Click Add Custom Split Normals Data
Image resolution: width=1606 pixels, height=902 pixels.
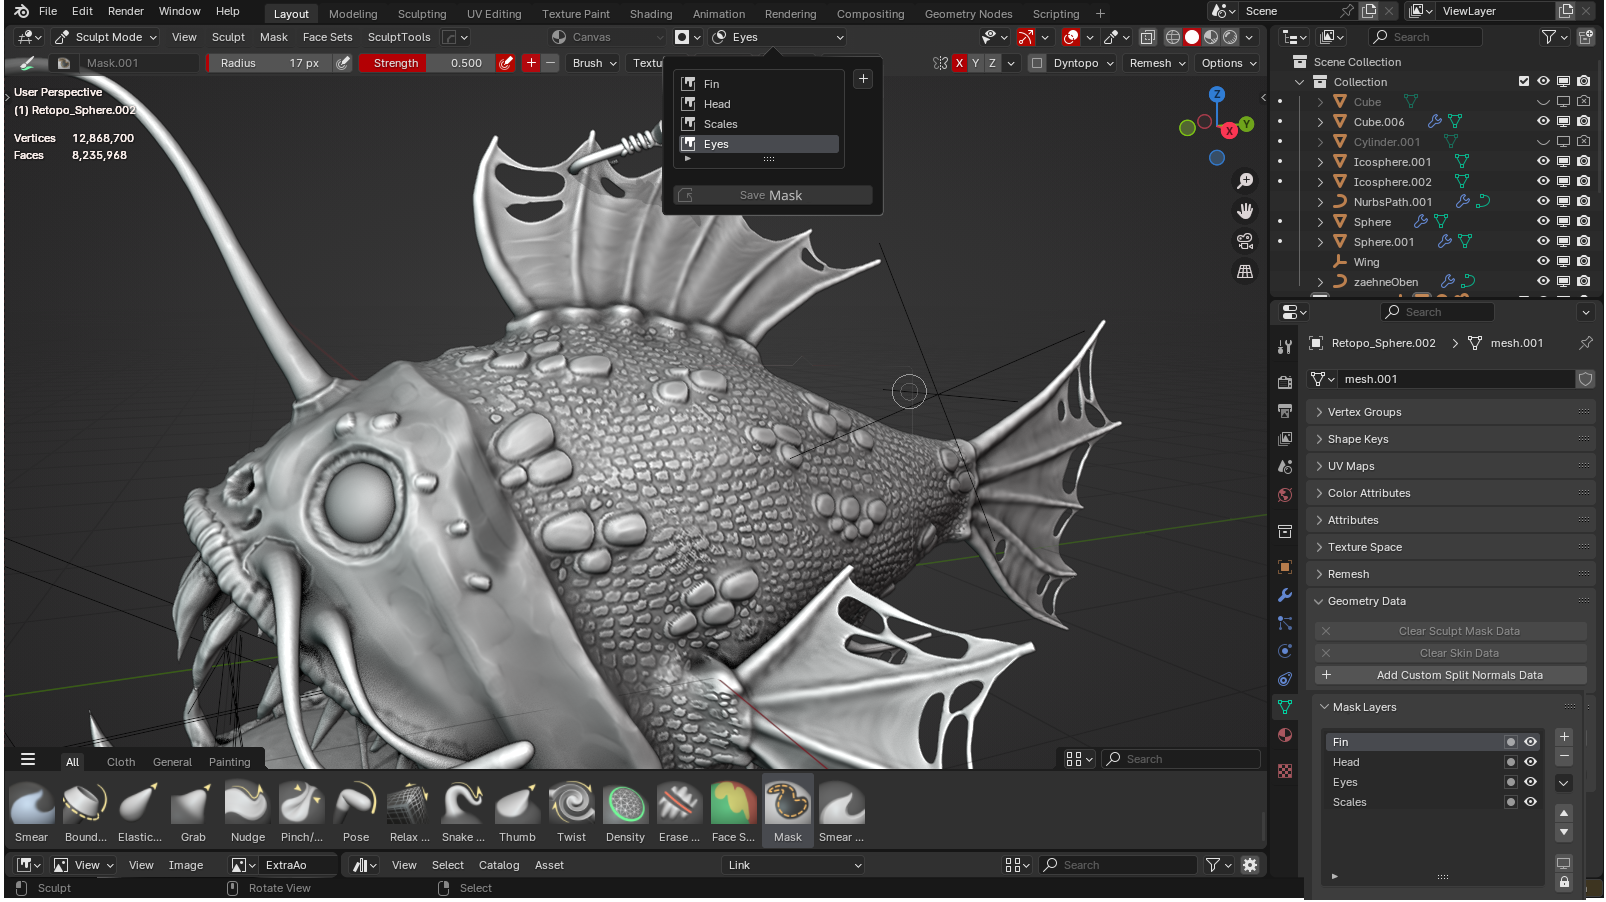pos(1450,675)
